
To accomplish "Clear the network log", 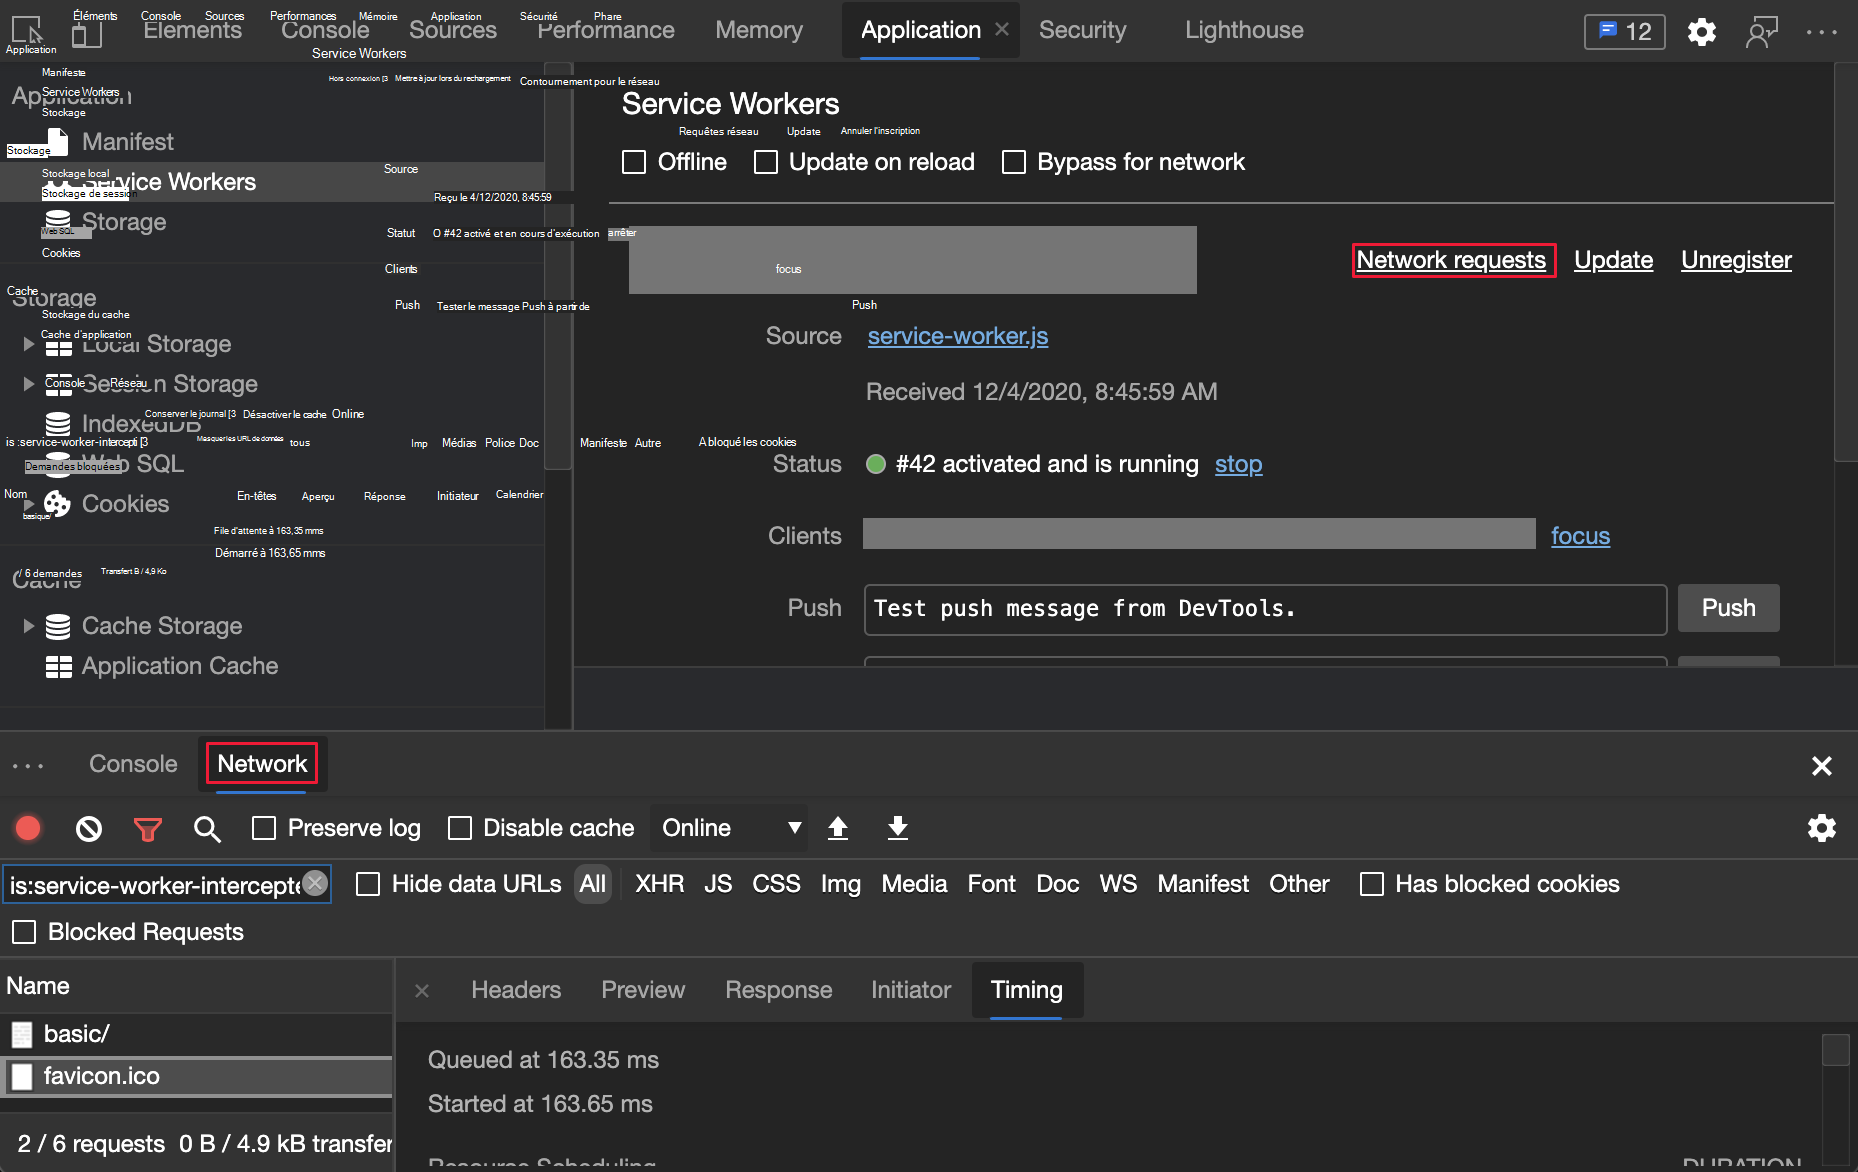I will tap(89, 828).
